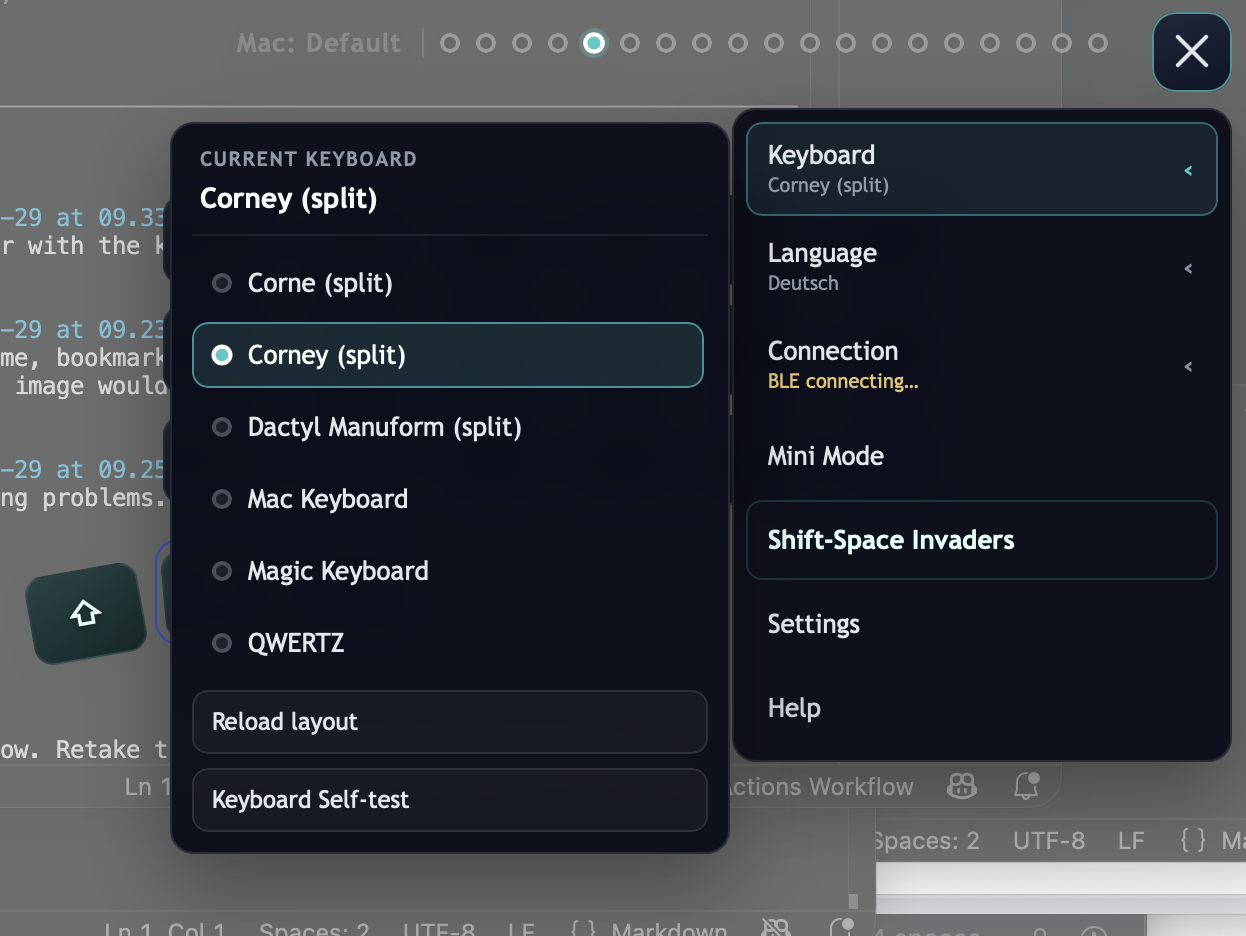This screenshot has width=1246, height=936.
Task: Click the highlighted active layer dot
Action: click(x=594, y=43)
